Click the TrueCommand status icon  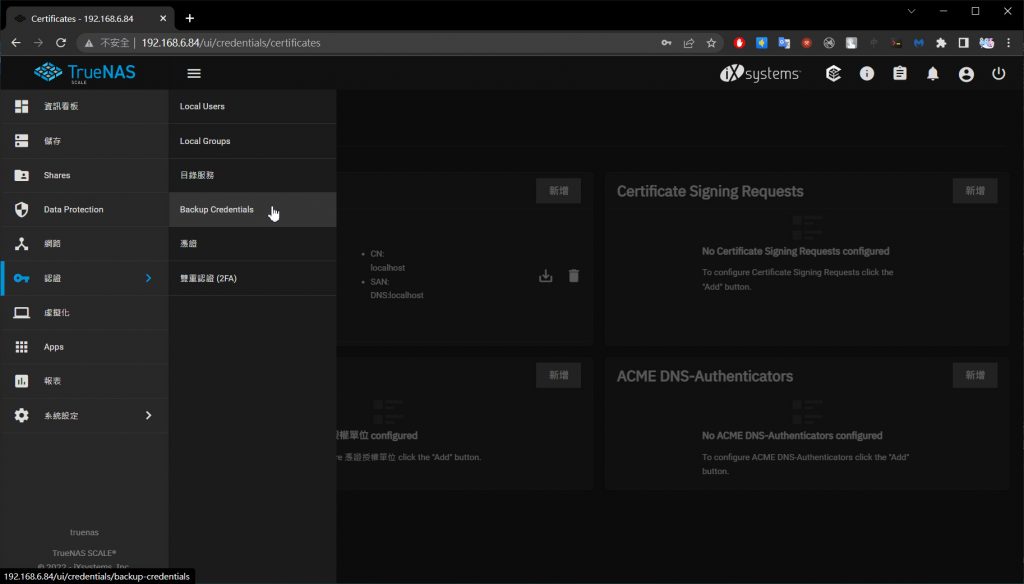point(833,74)
